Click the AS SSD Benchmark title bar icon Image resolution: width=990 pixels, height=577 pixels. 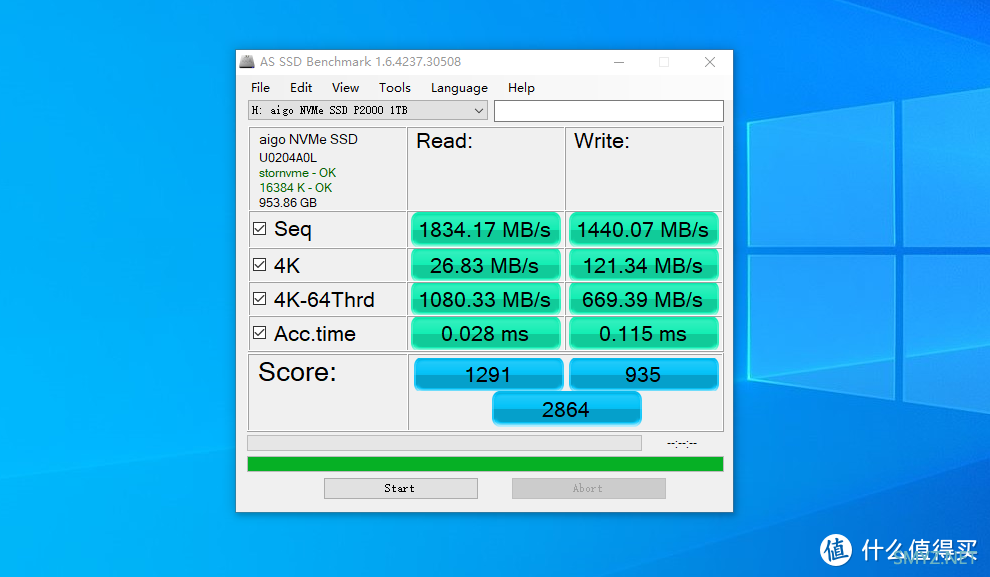click(x=247, y=62)
